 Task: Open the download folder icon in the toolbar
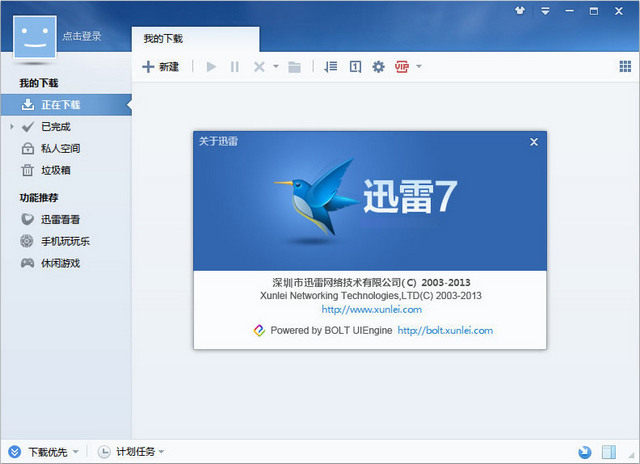[x=294, y=67]
